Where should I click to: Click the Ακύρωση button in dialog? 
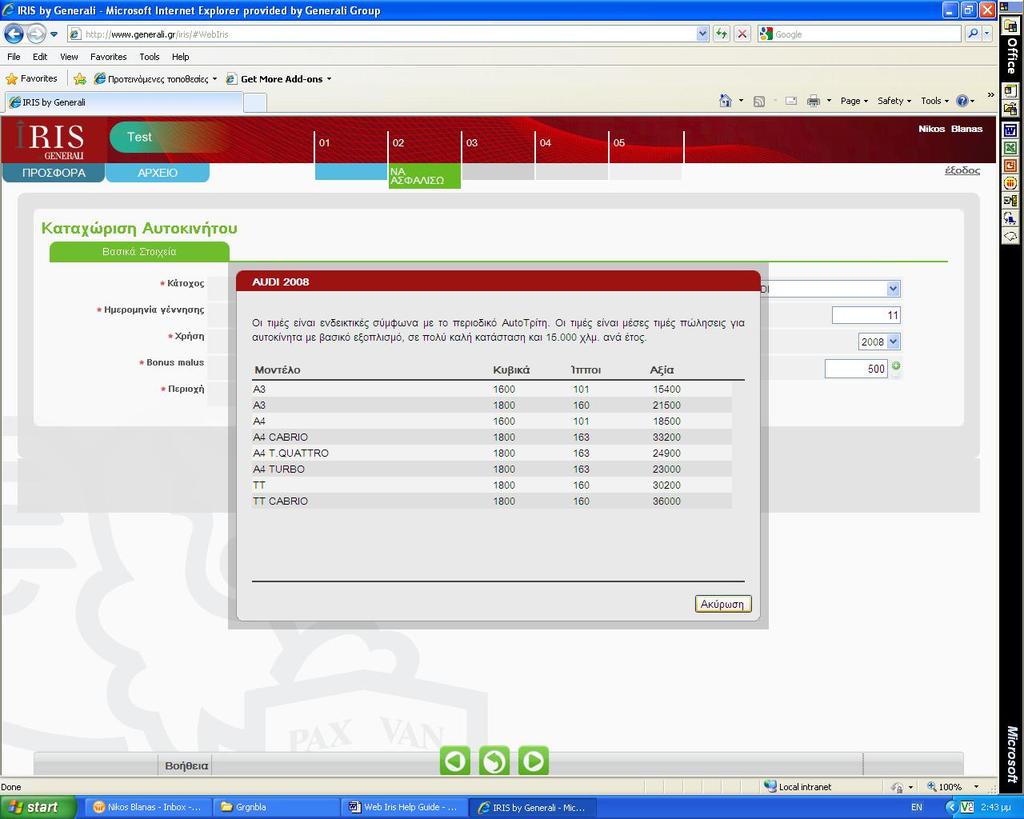722,604
